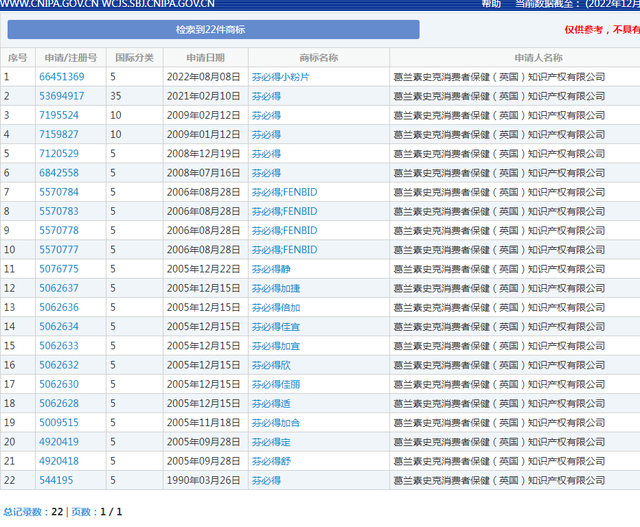Viewport: 640px width, 527px height.
Task: Open the 帮助 help link
Action: coord(491,4)
